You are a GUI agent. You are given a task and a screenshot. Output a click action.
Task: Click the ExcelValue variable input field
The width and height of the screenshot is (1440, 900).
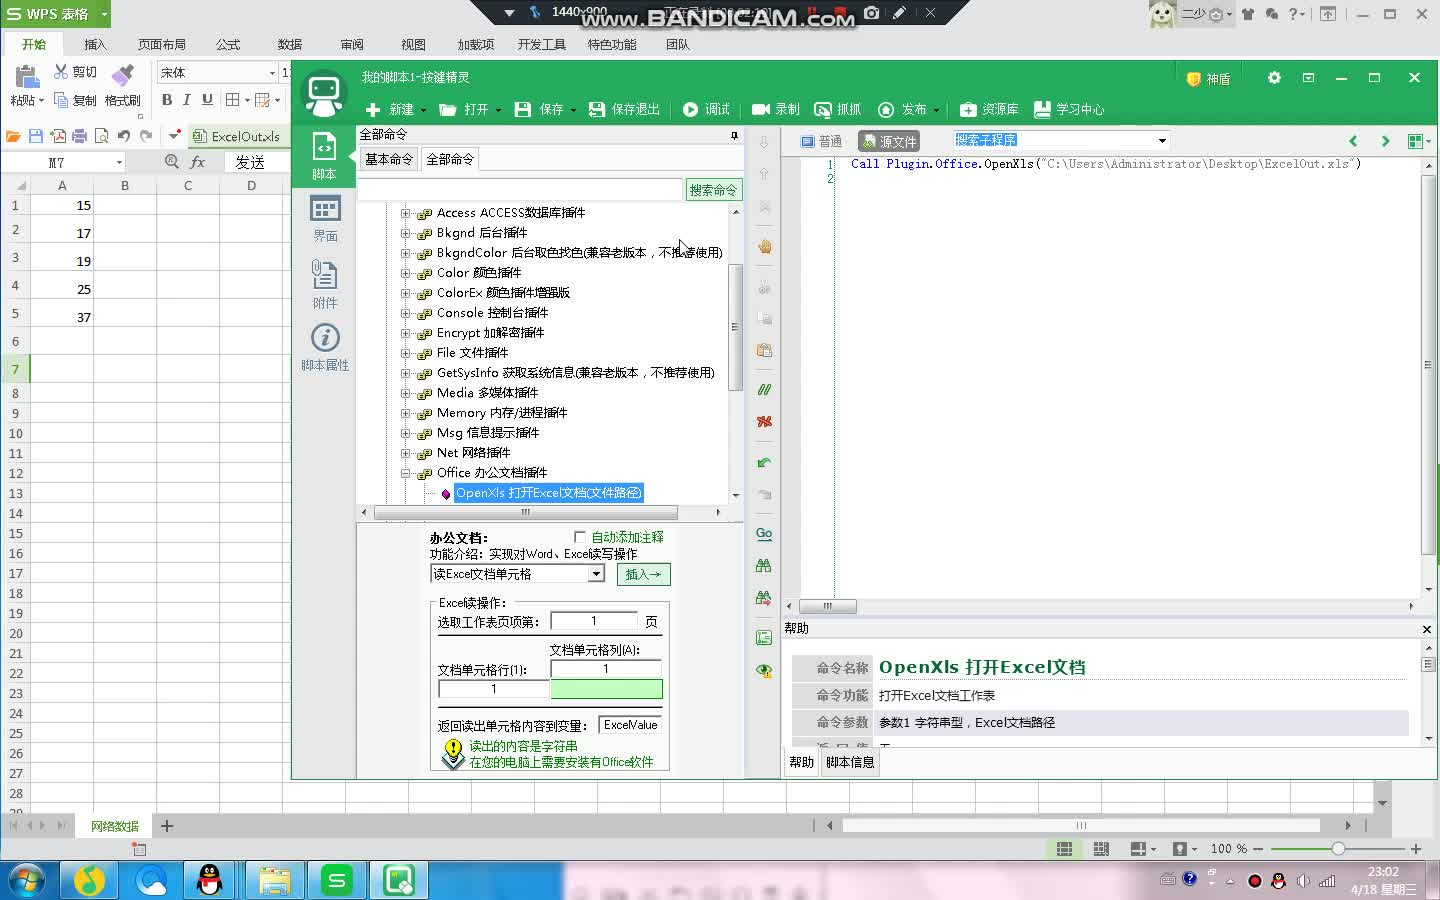point(630,724)
